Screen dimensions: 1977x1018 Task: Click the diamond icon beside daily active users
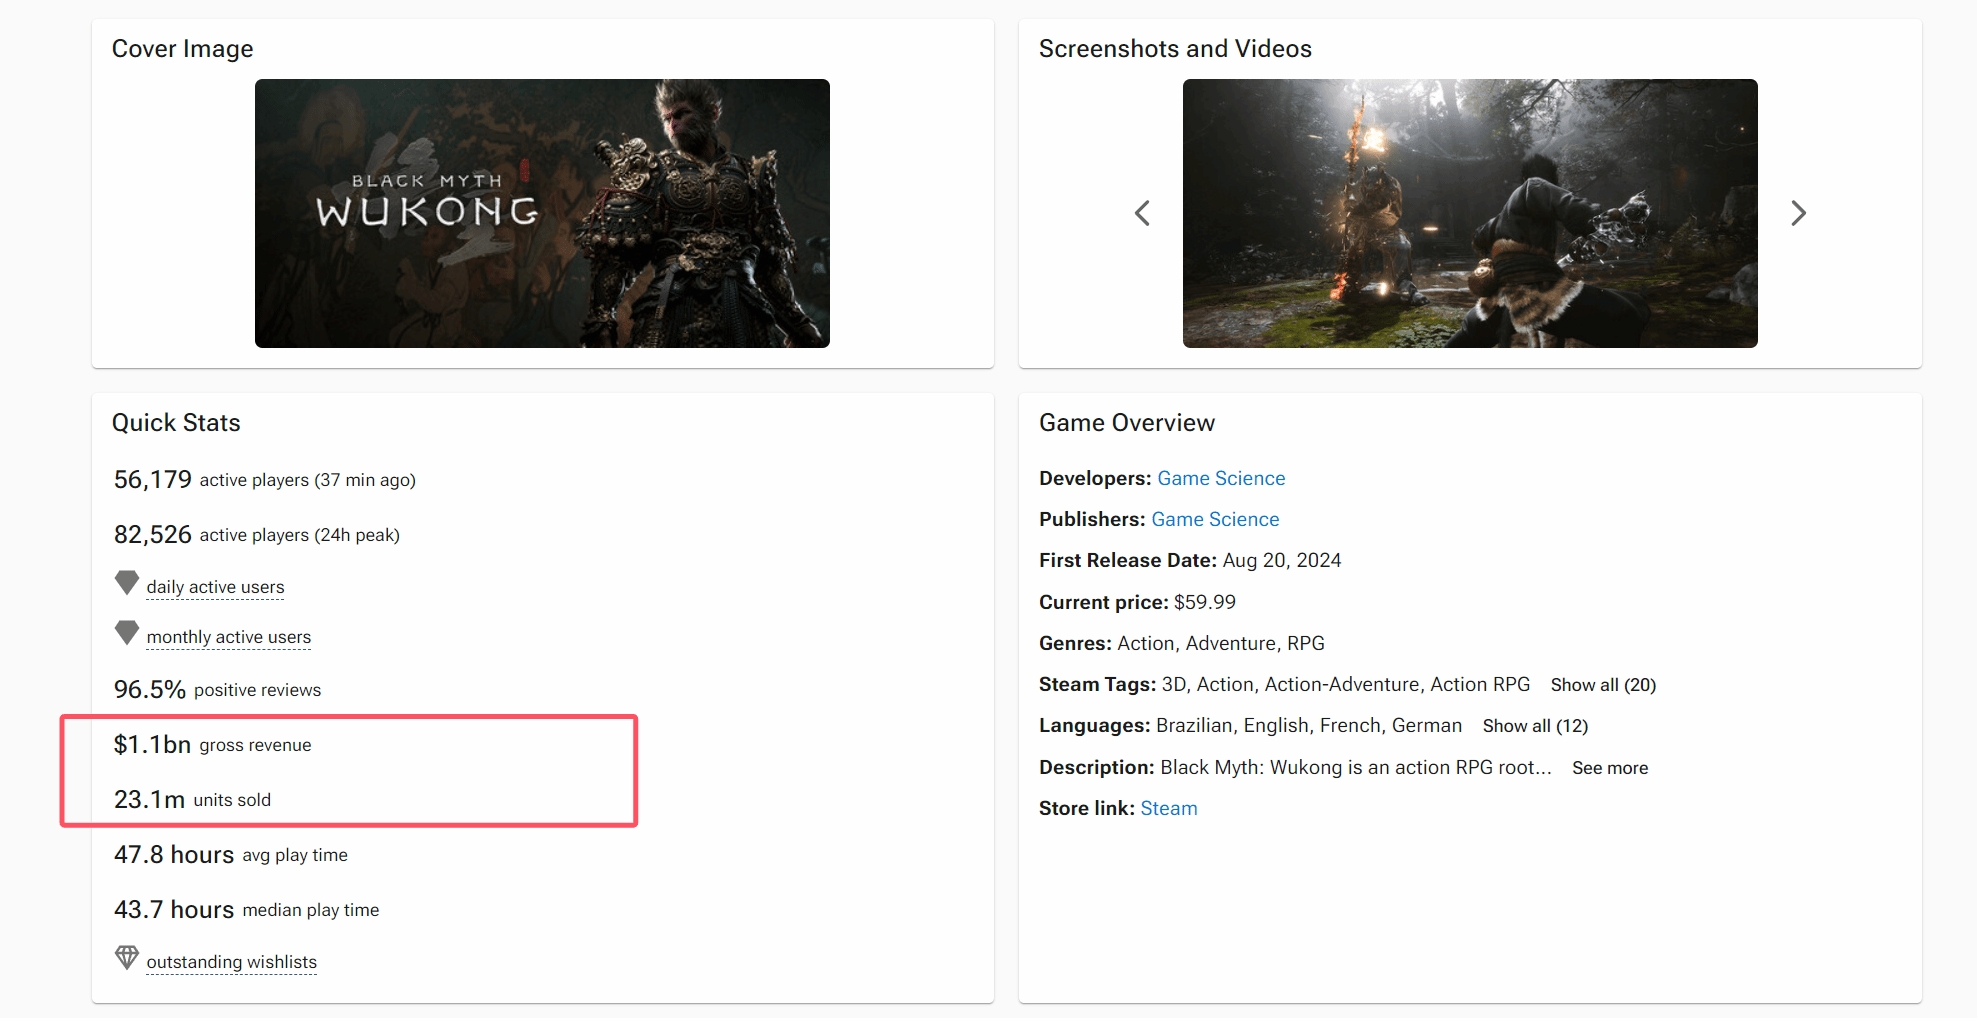pyautogui.click(x=127, y=582)
